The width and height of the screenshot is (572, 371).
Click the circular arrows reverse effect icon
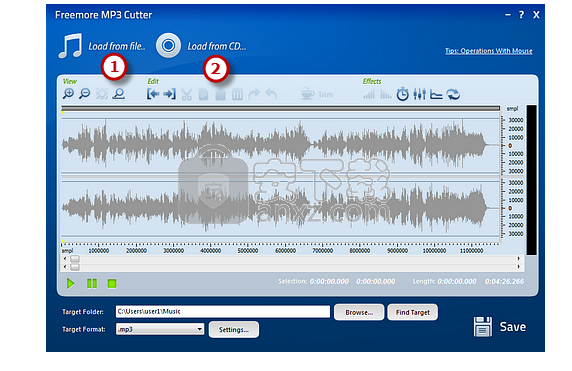click(453, 94)
